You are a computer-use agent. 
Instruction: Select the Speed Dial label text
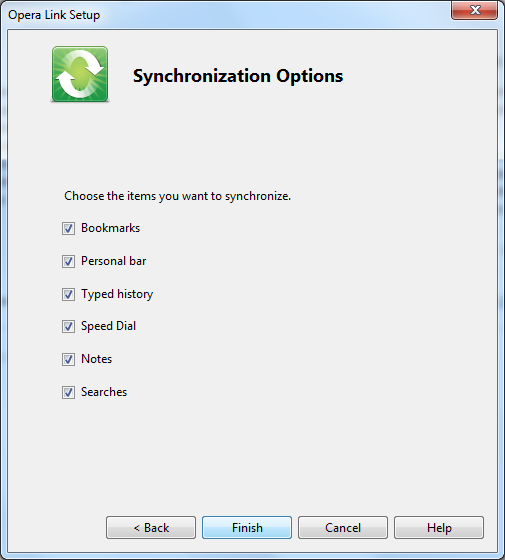109,326
